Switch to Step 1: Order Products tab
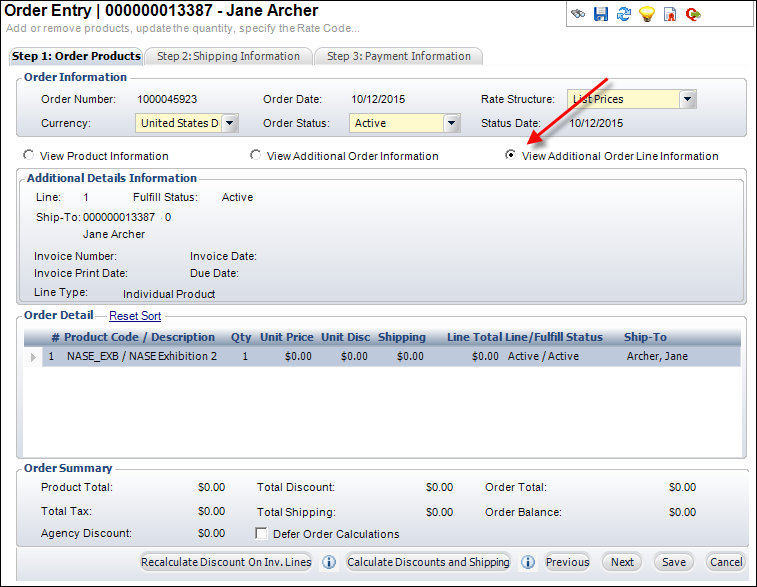 coord(76,56)
